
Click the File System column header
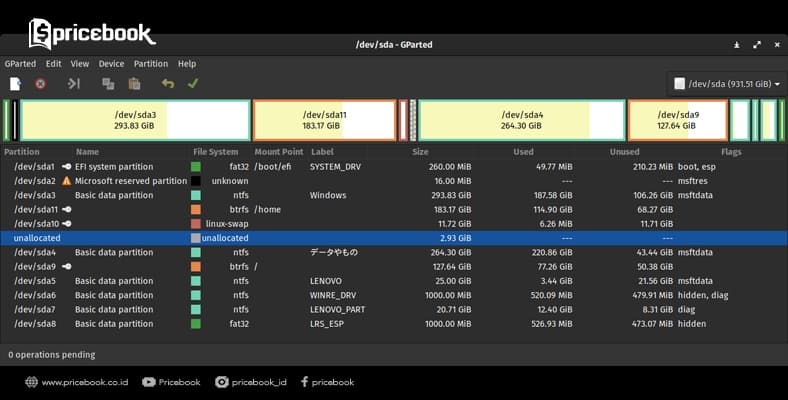tap(216, 152)
